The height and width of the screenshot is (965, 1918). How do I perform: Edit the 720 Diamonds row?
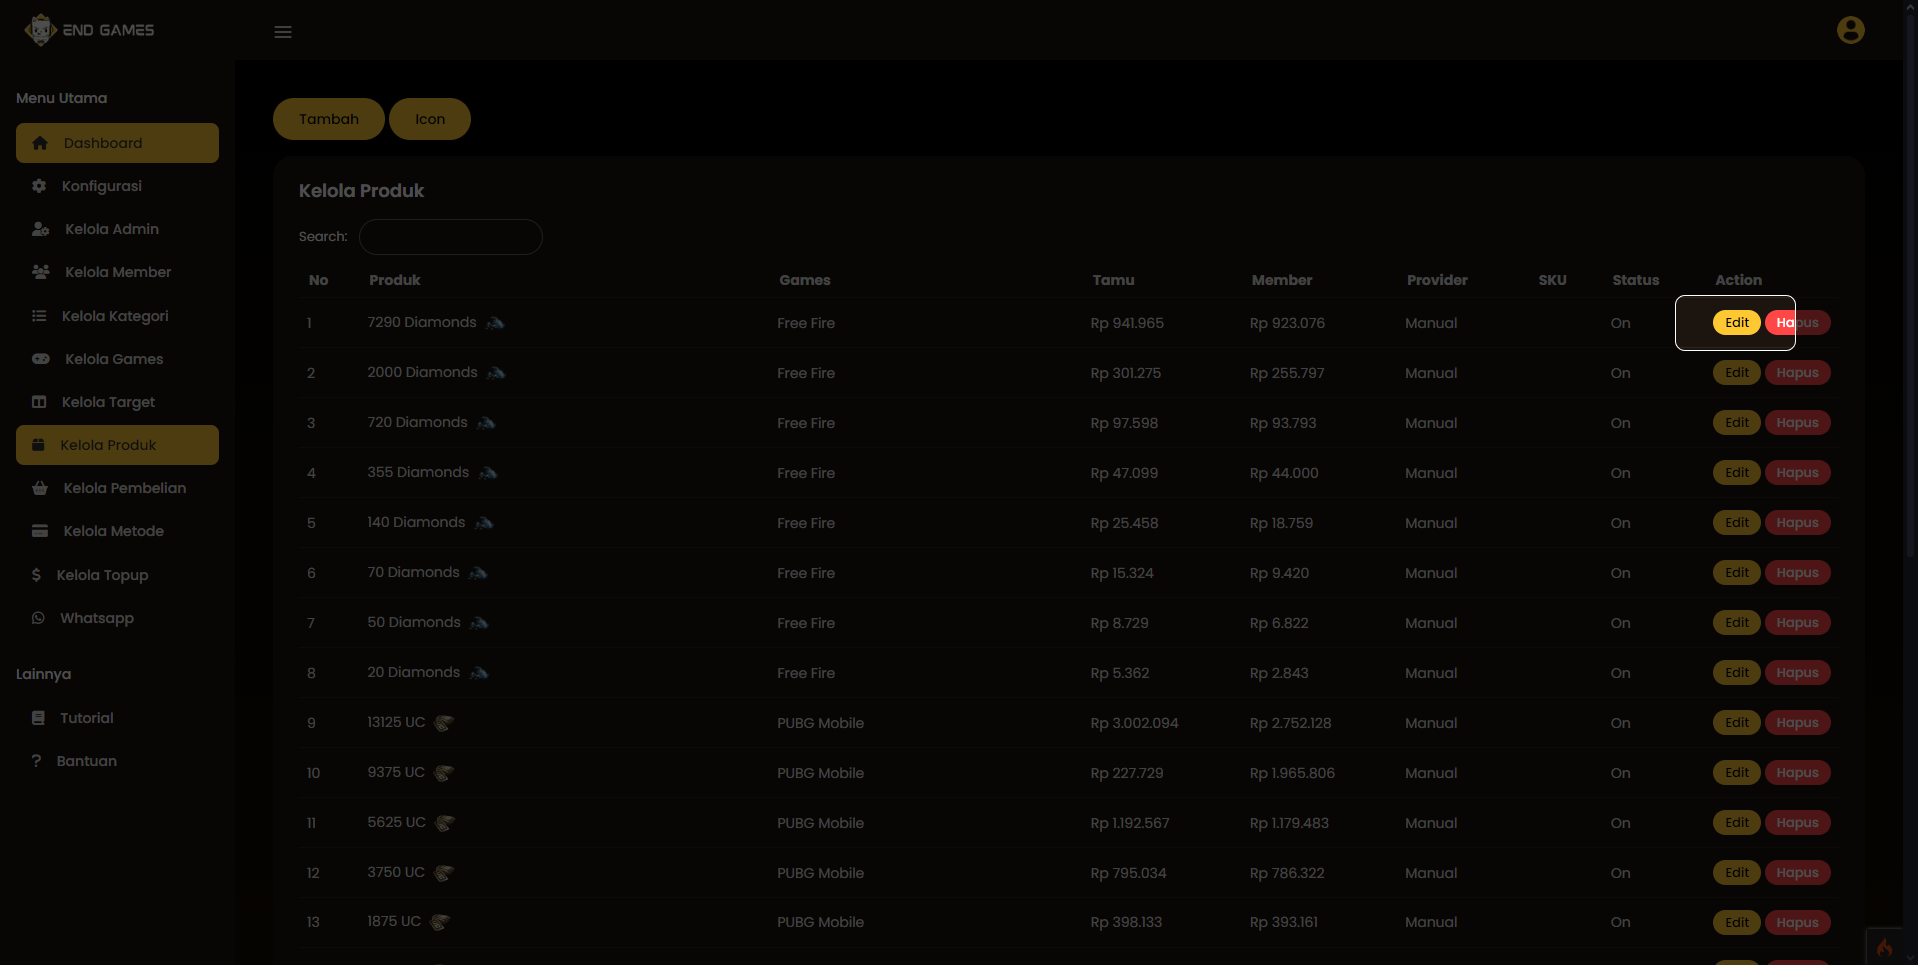(x=1737, y=423)
